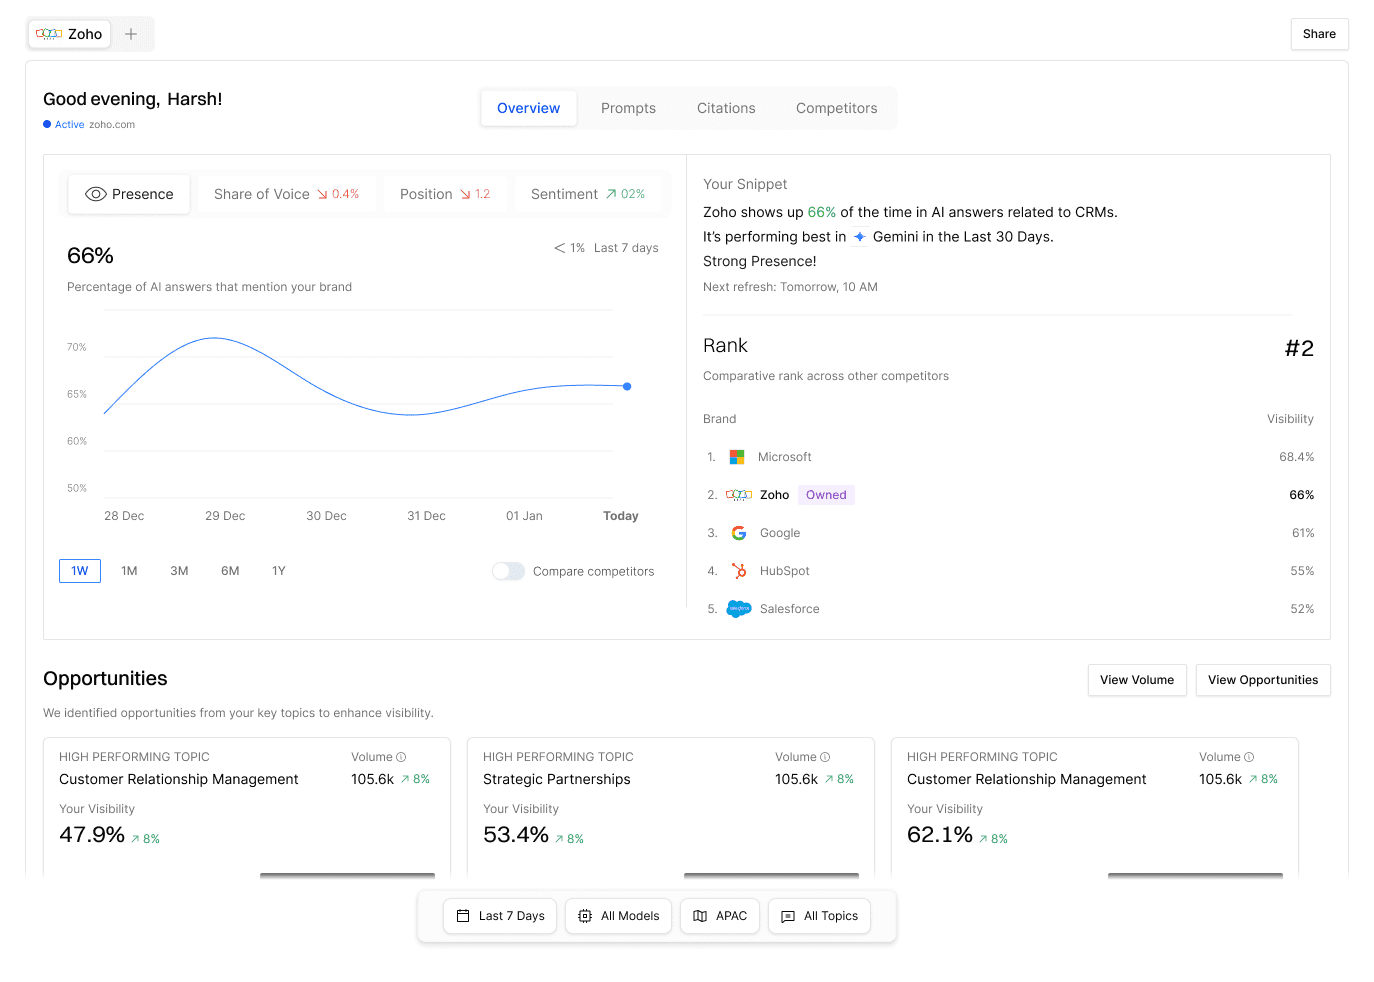Screen dimensions: 1374x982
Task: Click the Zoho logo in the rank list
Action: coord(739,495)
